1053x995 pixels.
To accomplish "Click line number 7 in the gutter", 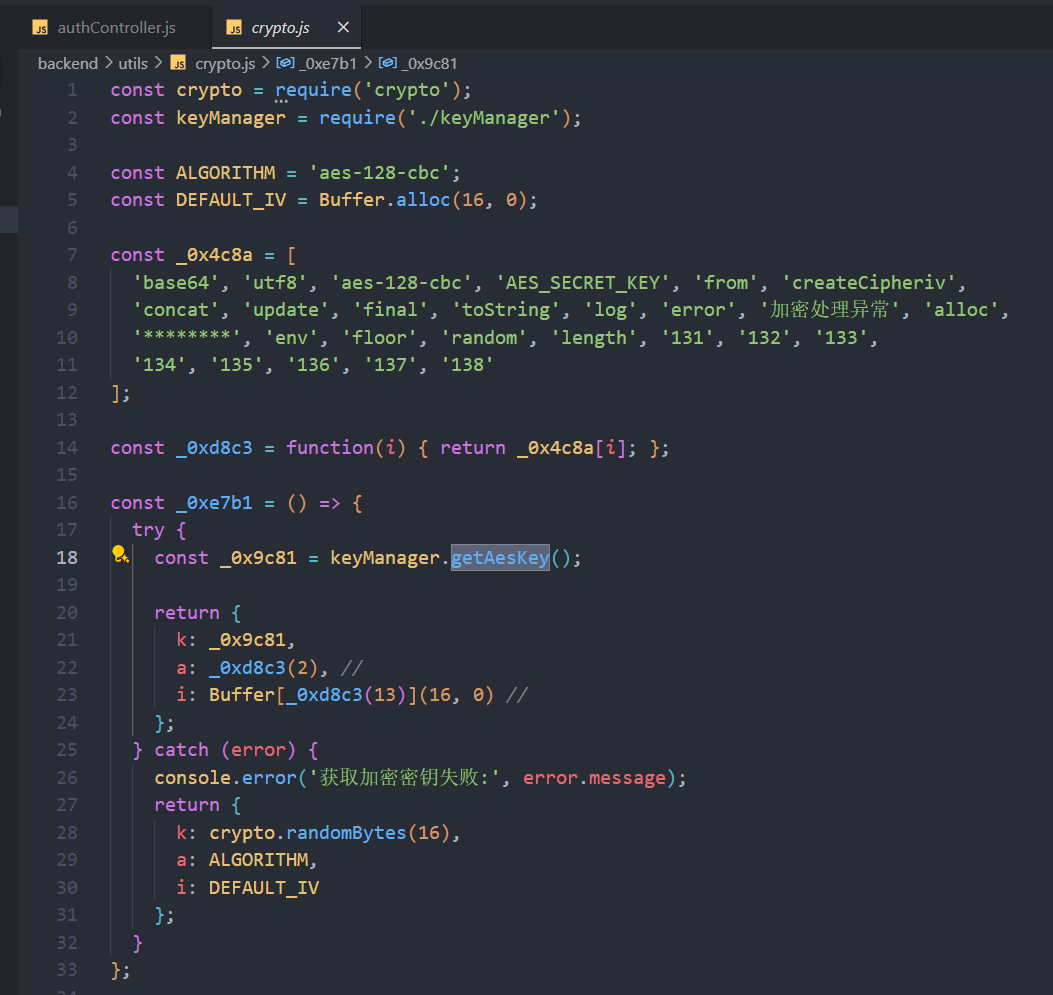I will click(x=73, y=255).
